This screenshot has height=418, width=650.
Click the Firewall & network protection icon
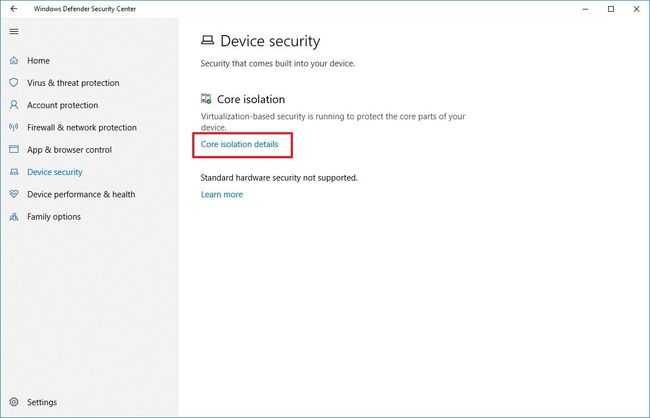(x=14, y=127)
